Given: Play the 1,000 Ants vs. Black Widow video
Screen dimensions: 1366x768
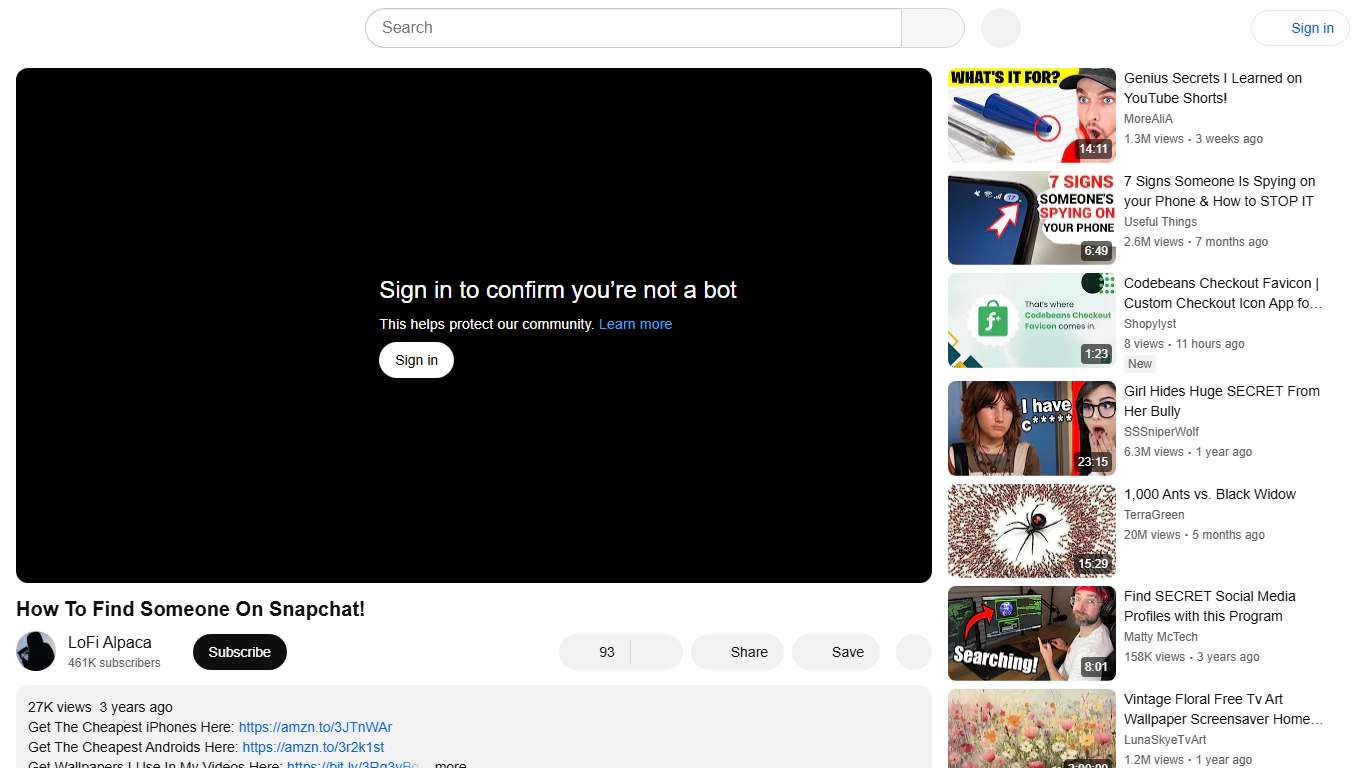Looking at the screenshot, I should [1031, 530].
